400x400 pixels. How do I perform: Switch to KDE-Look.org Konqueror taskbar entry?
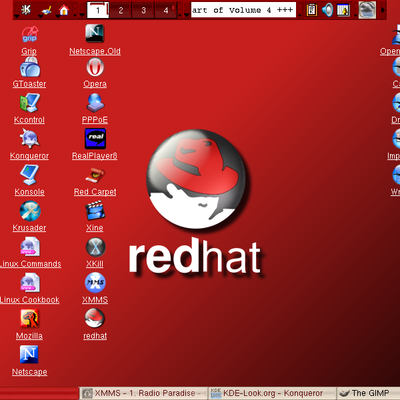[272, 393]
